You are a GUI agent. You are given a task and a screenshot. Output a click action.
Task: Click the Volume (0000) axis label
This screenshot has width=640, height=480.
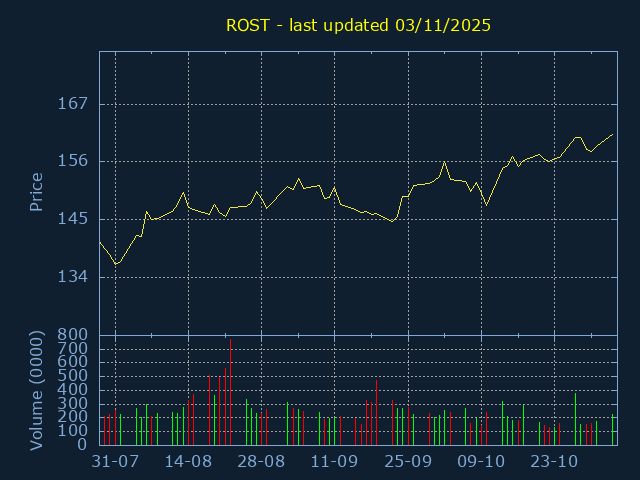[36, 390]
